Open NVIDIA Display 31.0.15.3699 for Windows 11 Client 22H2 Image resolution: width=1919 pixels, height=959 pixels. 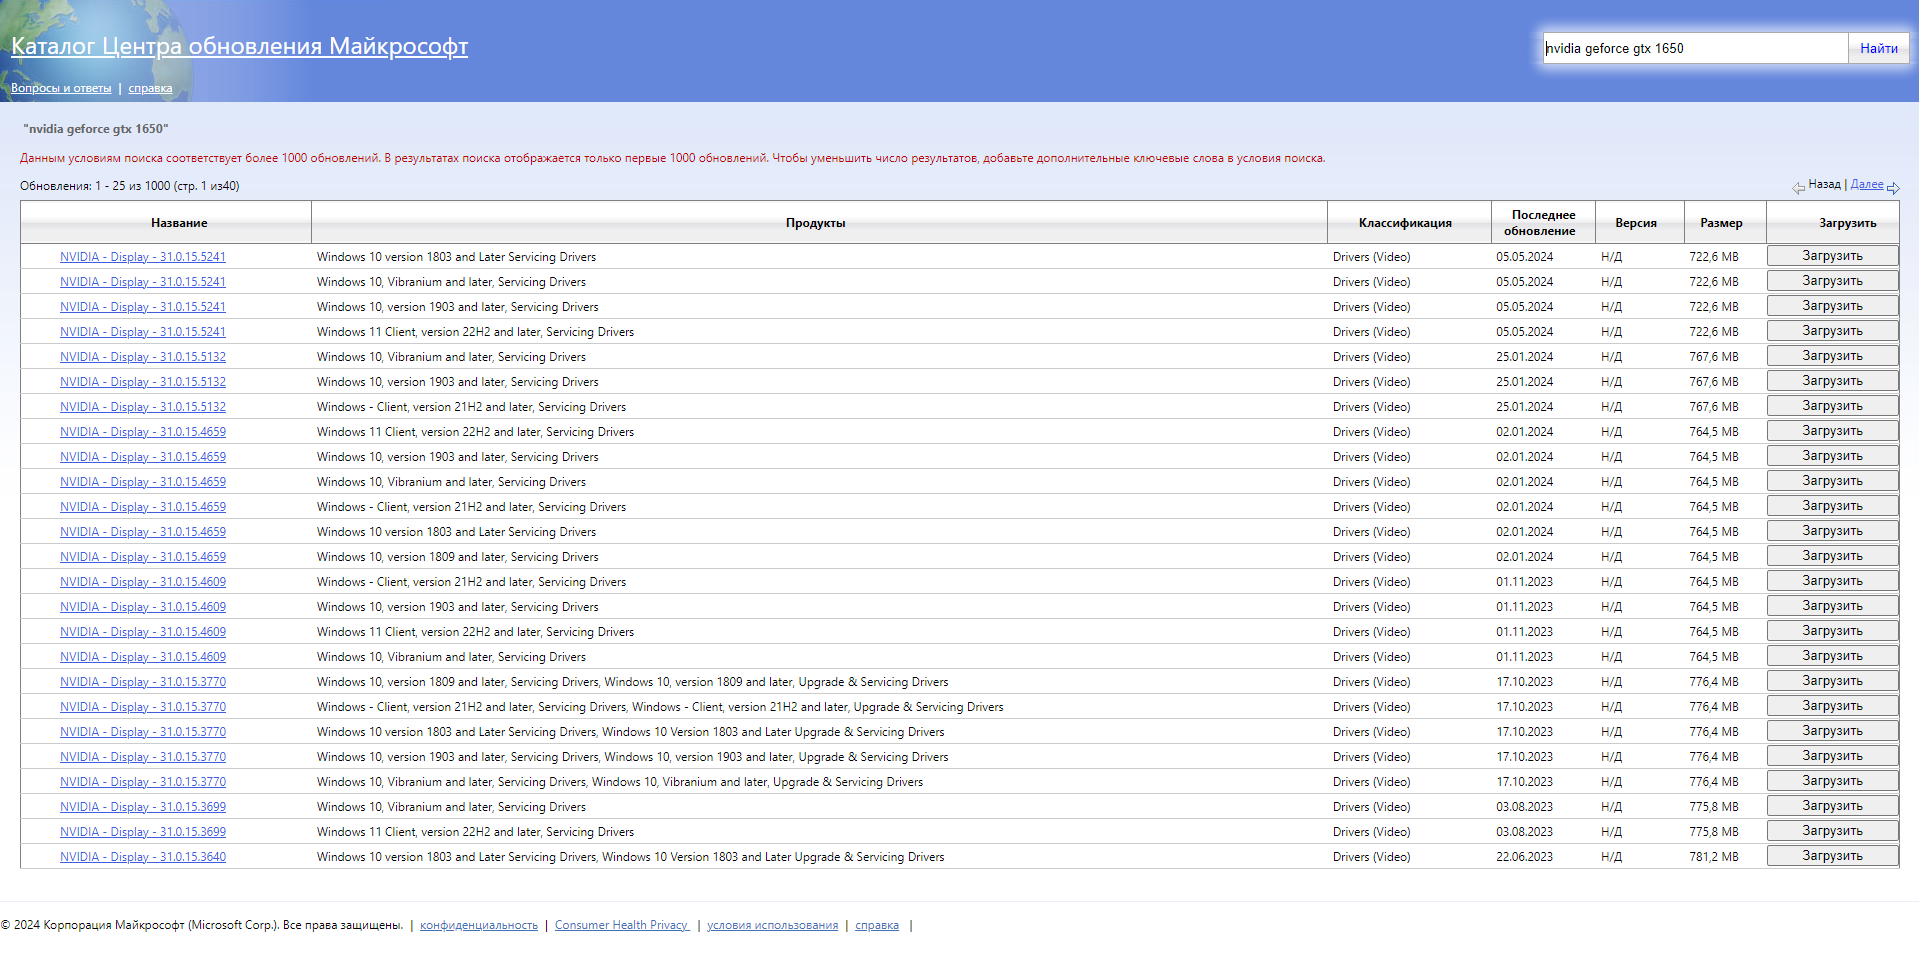143,832
